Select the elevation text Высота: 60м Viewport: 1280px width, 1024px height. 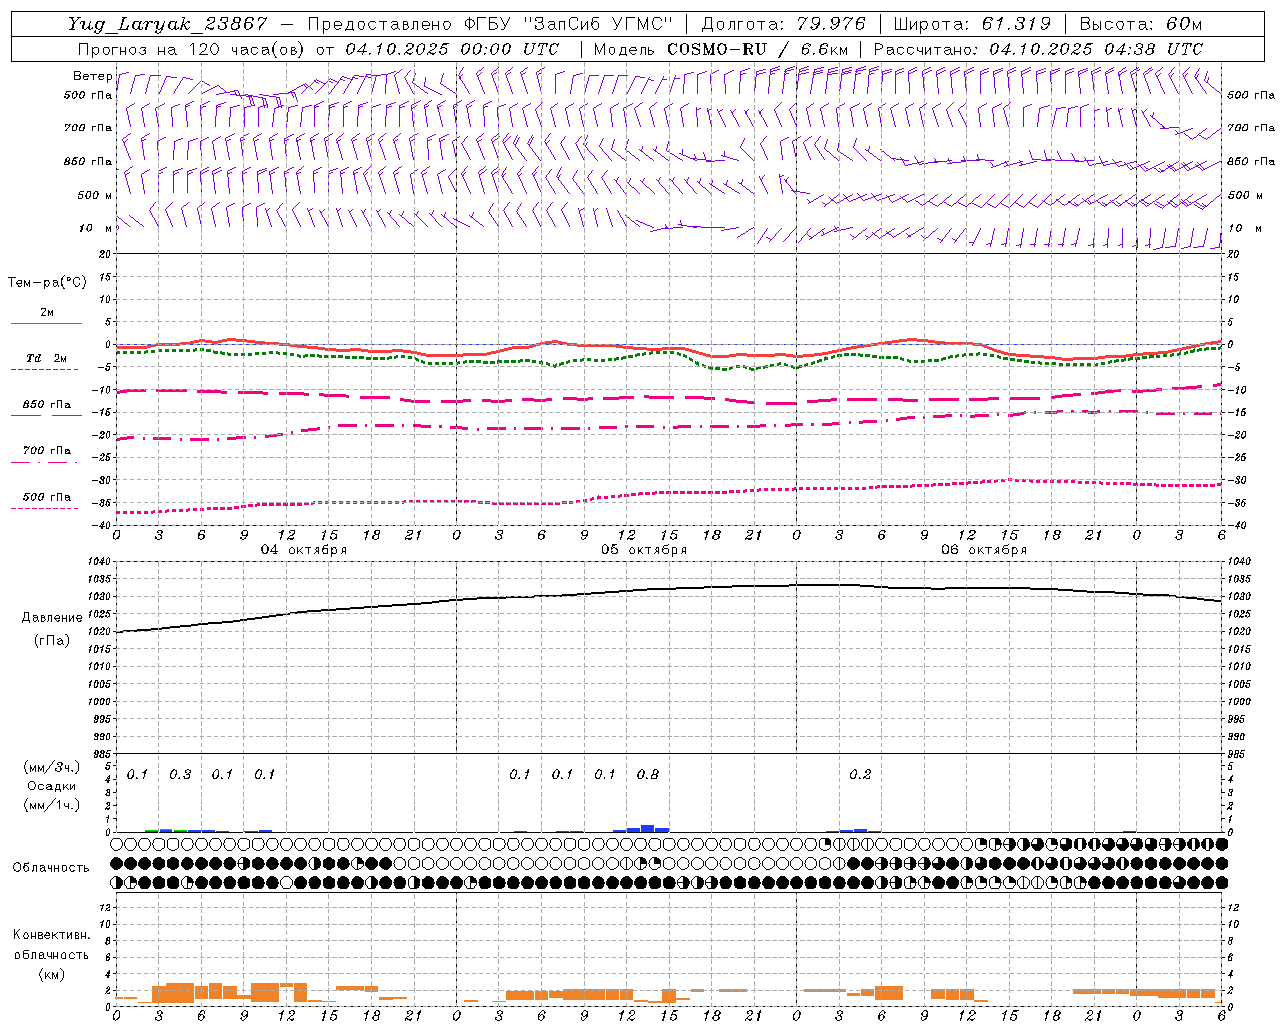(1142, 24)
